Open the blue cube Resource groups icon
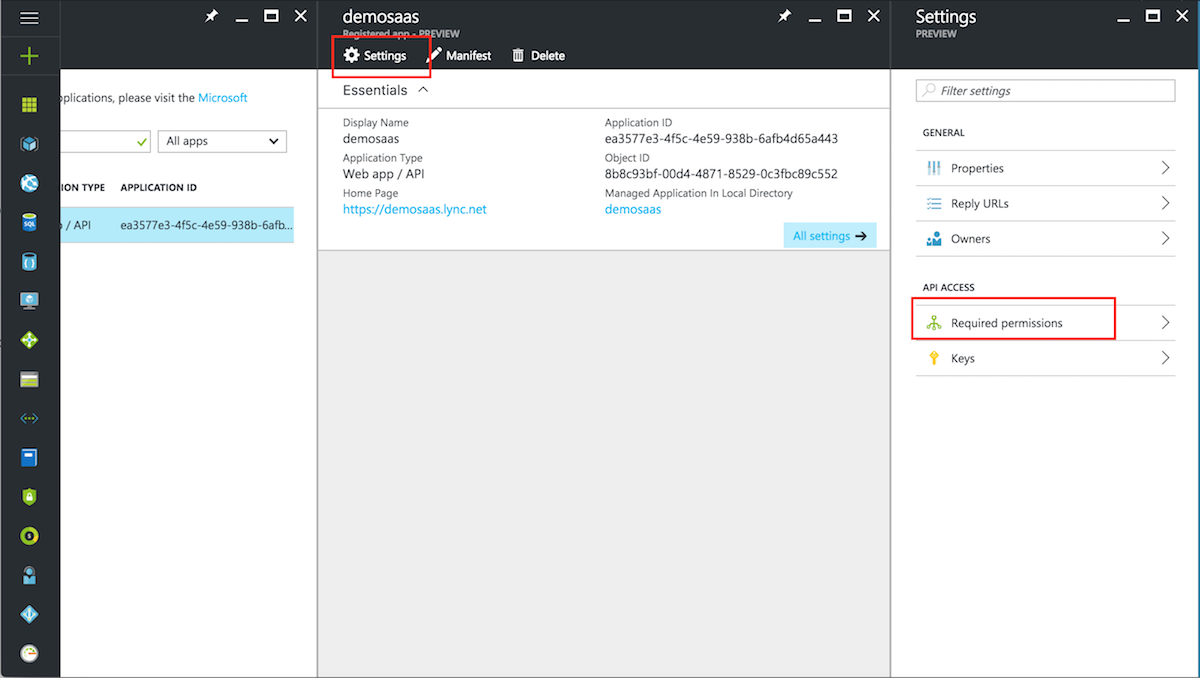Screen dimensions: 1200x678 click(29, 144)
